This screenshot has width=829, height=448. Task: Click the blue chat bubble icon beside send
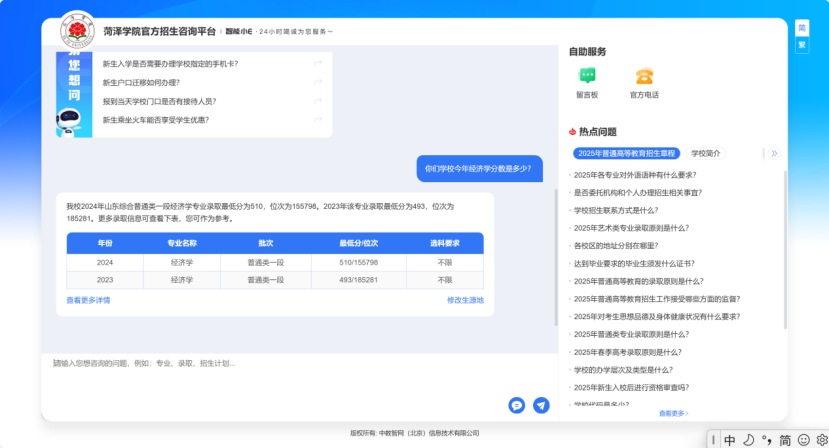[x=517, y=405]
